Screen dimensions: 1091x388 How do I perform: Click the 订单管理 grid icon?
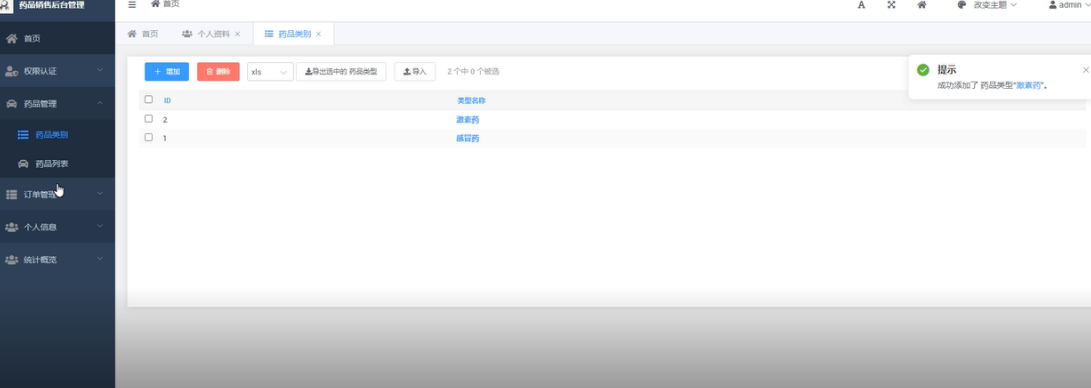[11, 195]
